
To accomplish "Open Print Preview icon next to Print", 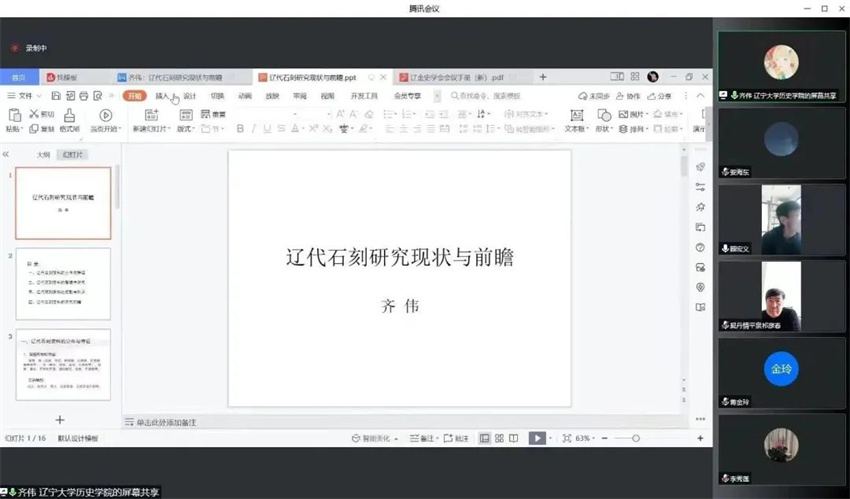I will (x=98, y=96).
